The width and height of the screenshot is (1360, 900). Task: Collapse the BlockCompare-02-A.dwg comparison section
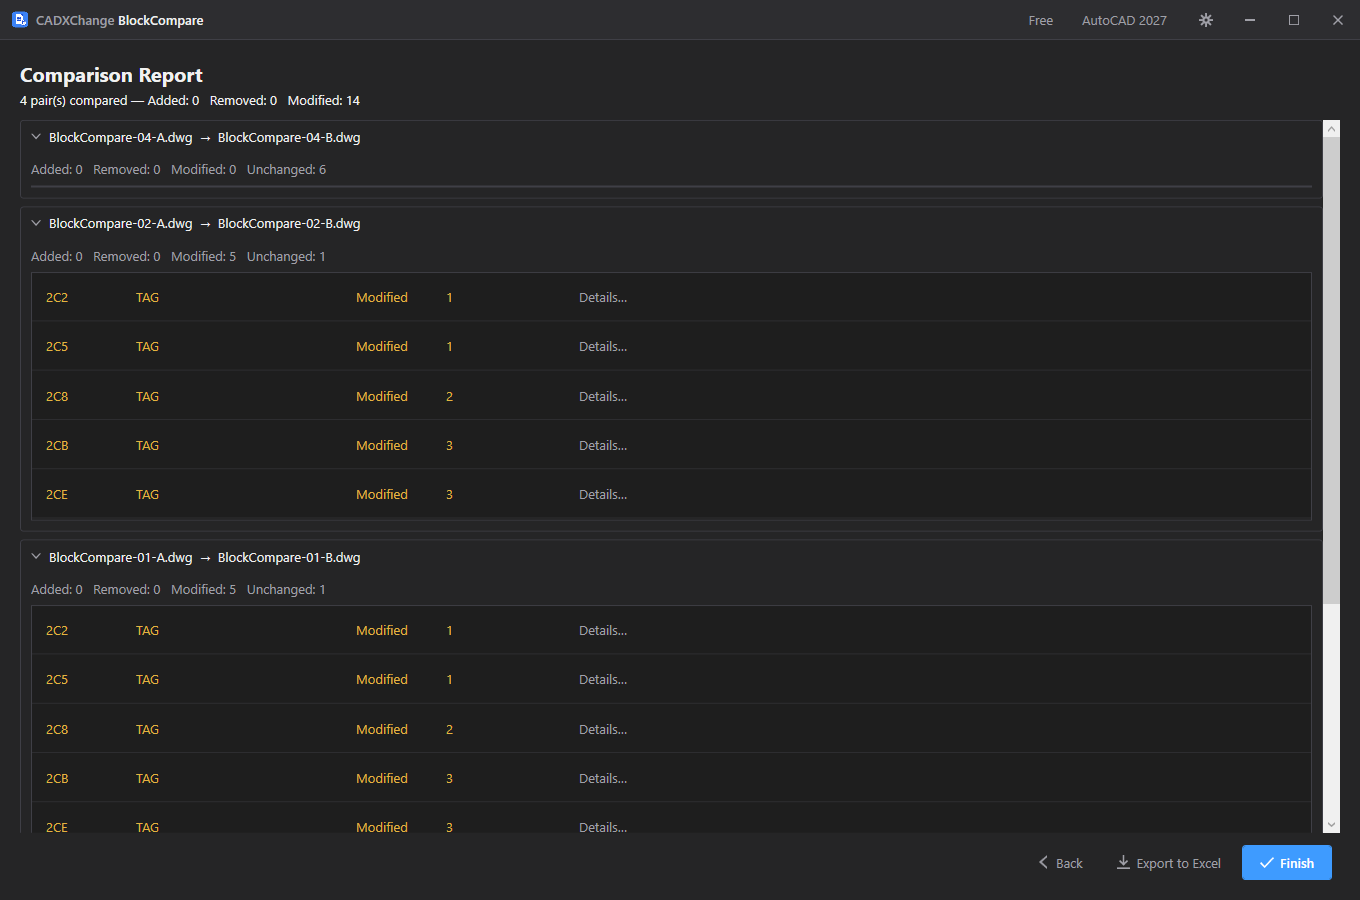(36, 223)
